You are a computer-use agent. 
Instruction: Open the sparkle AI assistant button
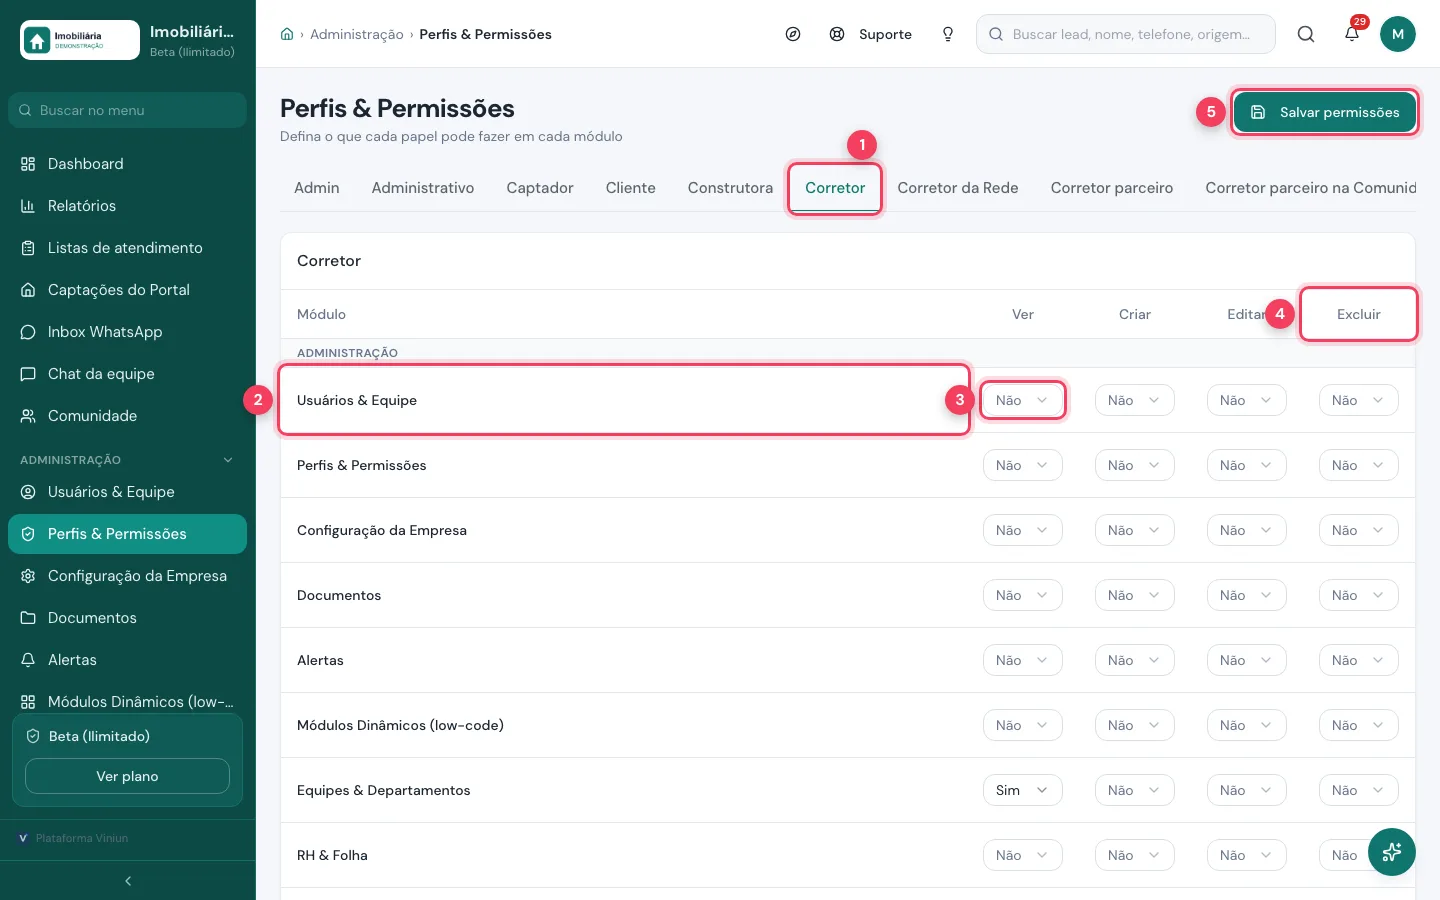(x=1392, y=852)
